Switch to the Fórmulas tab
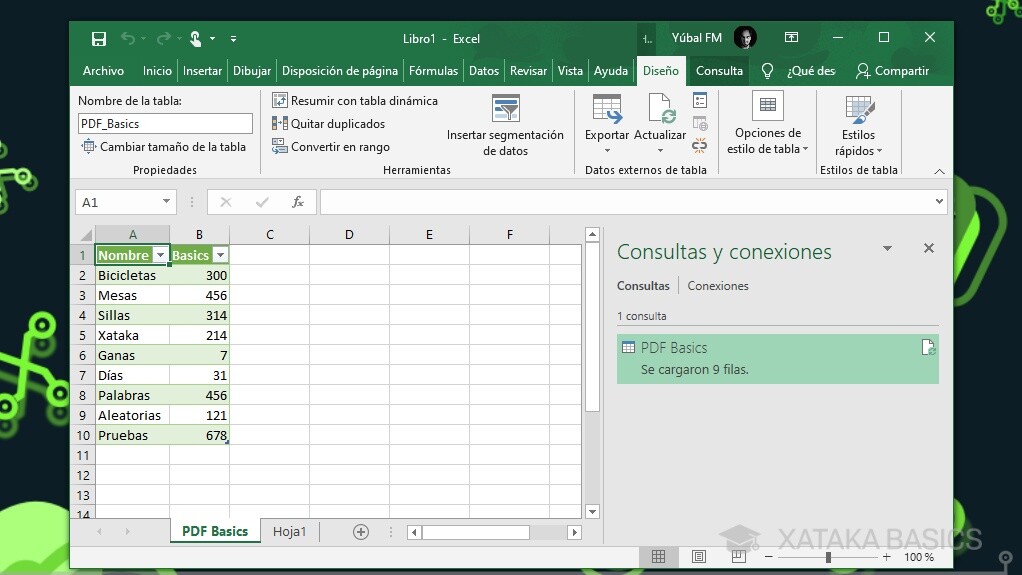The height and width of the screenshot is (575, 1022). (x=433, y=70)
